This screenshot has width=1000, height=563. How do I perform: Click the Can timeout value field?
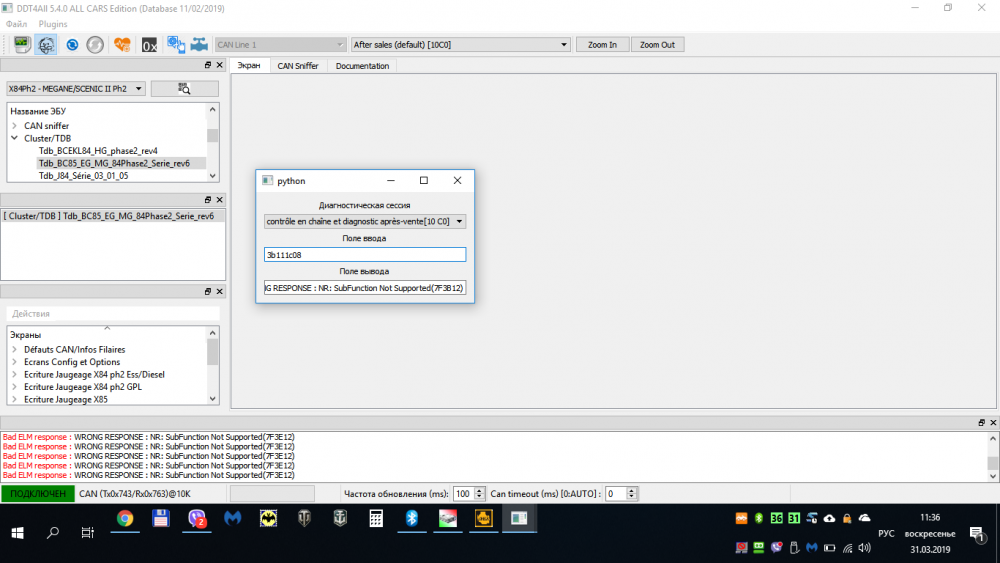coord(615,494)
